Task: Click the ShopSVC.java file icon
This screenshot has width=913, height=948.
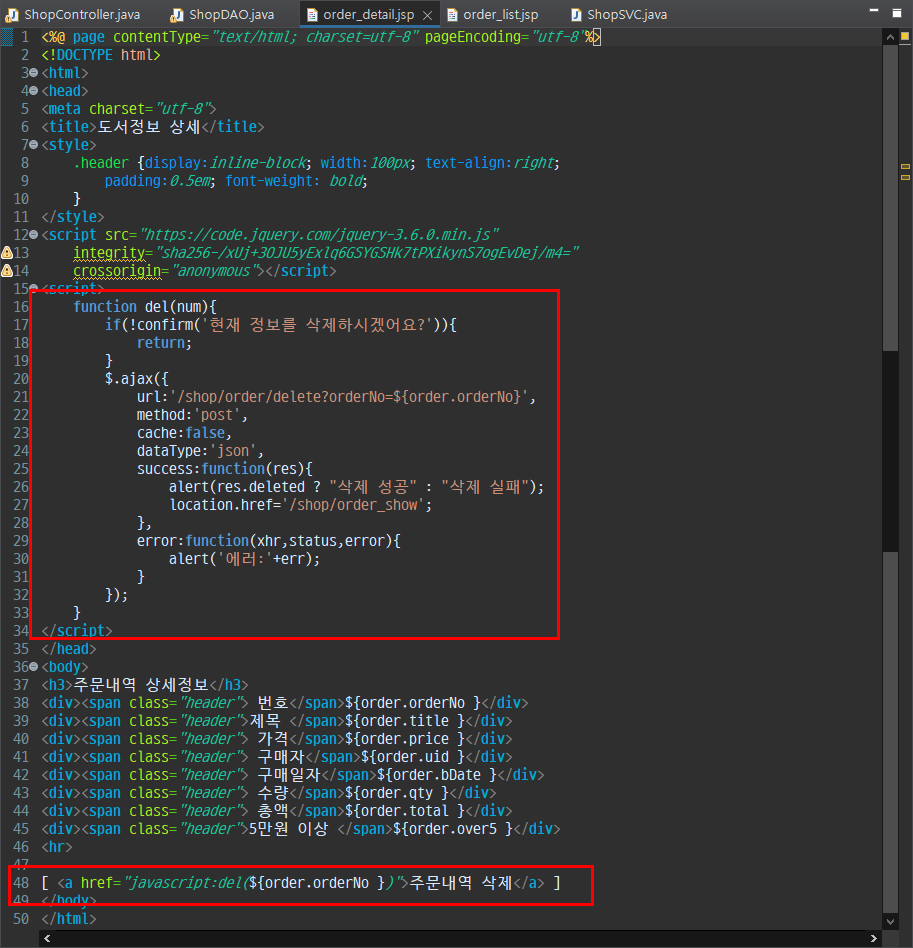Action: tap(577, 15)
